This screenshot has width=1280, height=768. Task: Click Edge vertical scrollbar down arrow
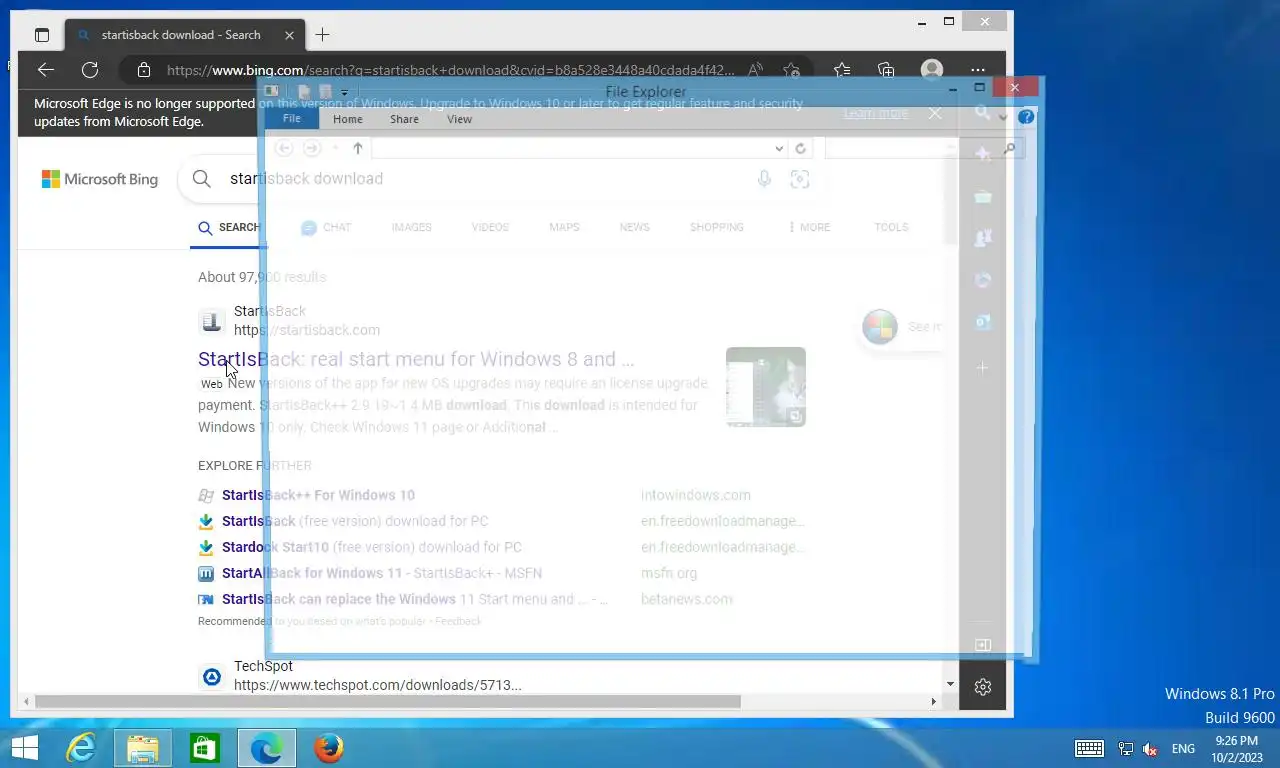950,684
